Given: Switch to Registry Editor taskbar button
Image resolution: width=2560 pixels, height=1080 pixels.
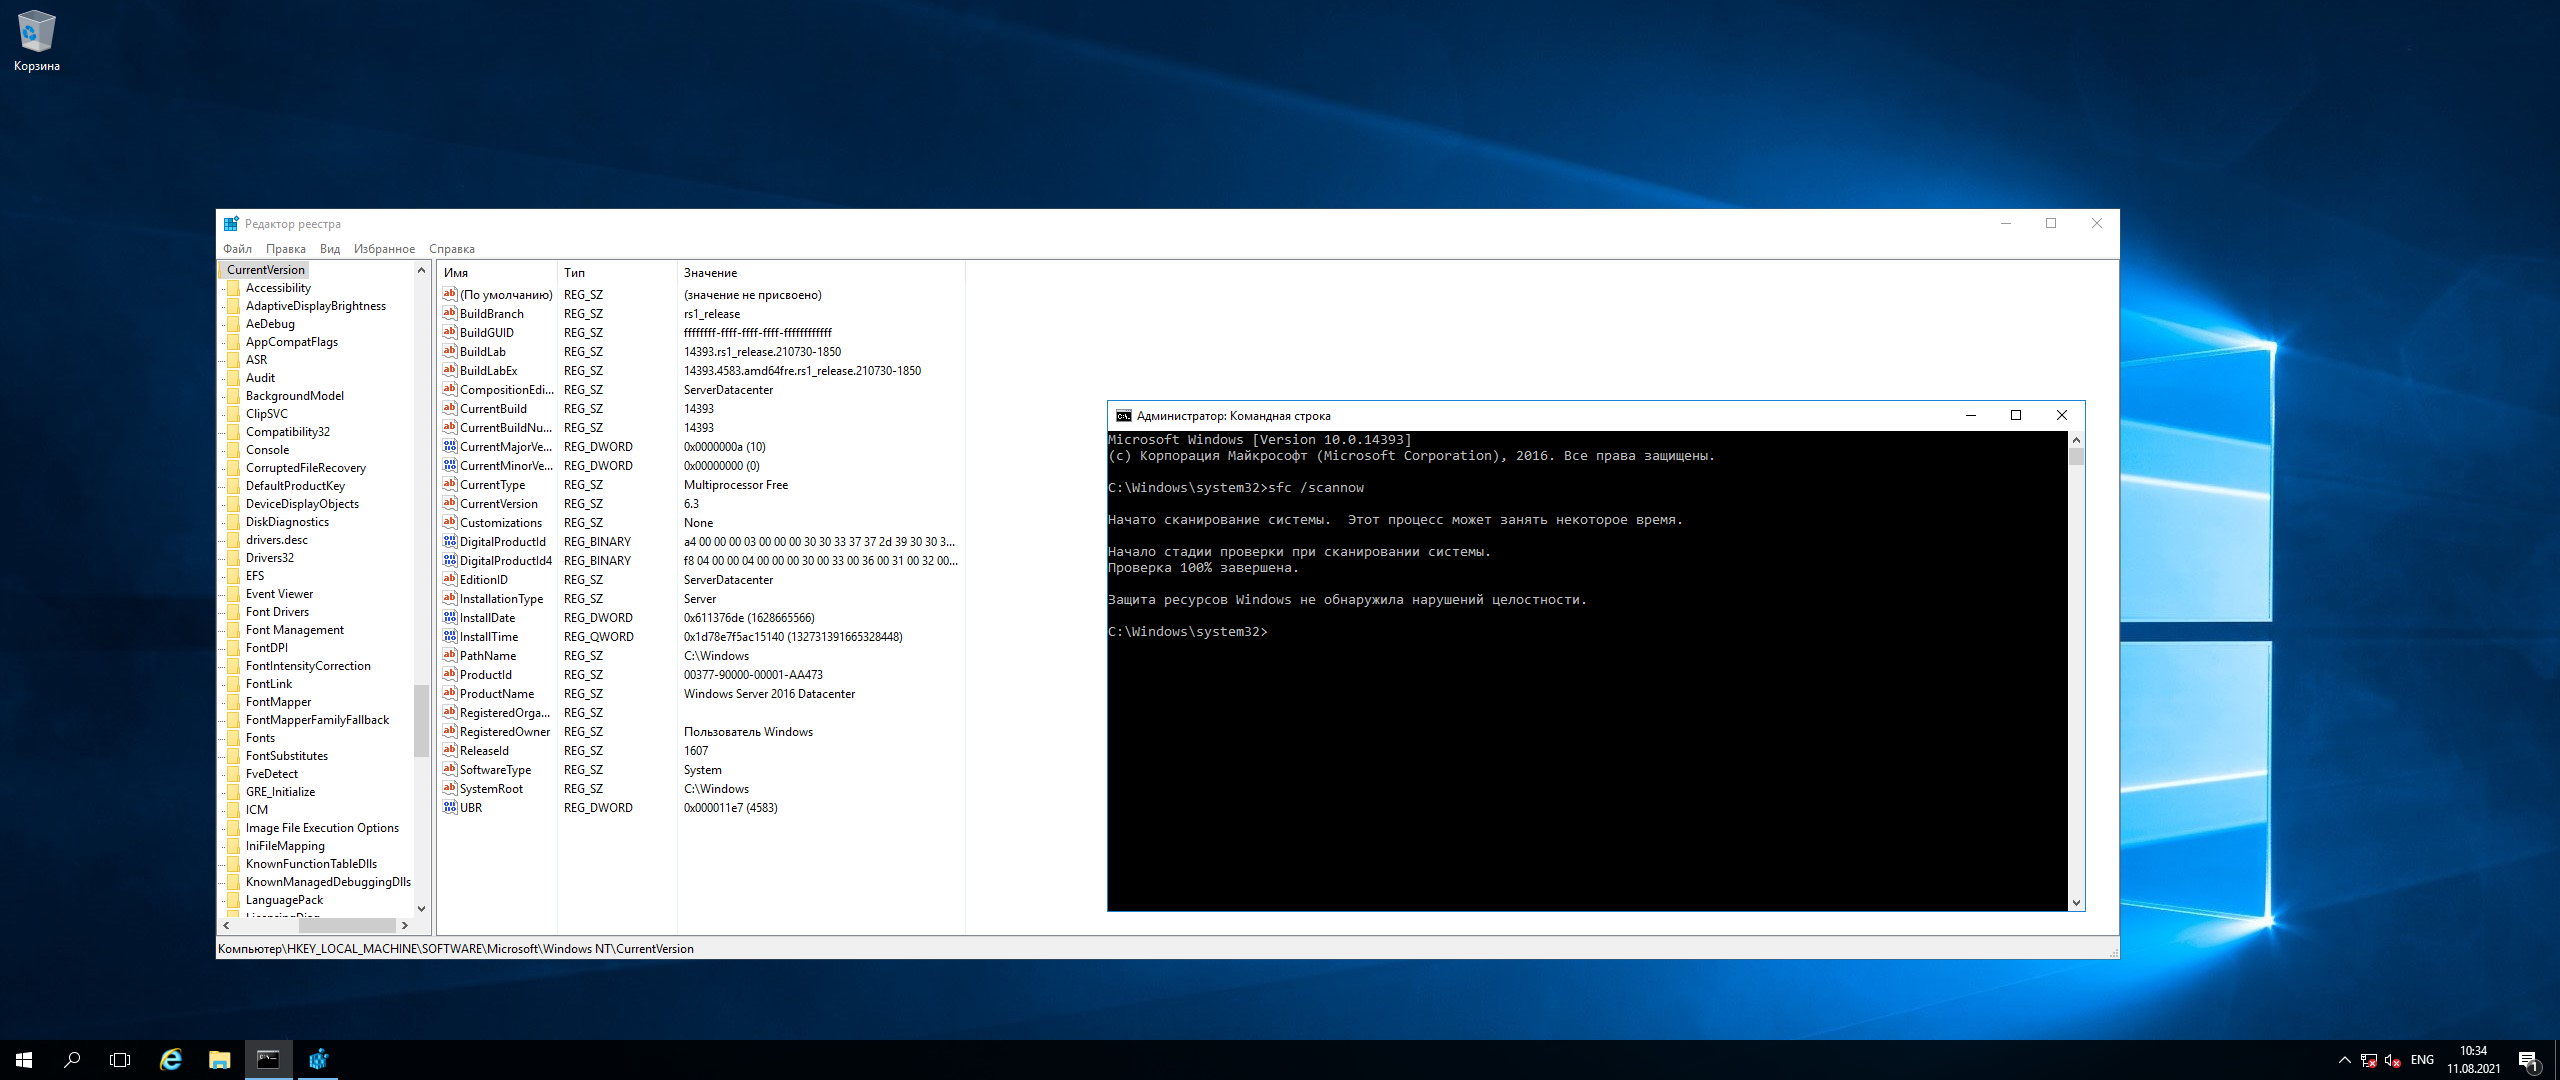Looking at the screenshot, I should click(318, 1060).
